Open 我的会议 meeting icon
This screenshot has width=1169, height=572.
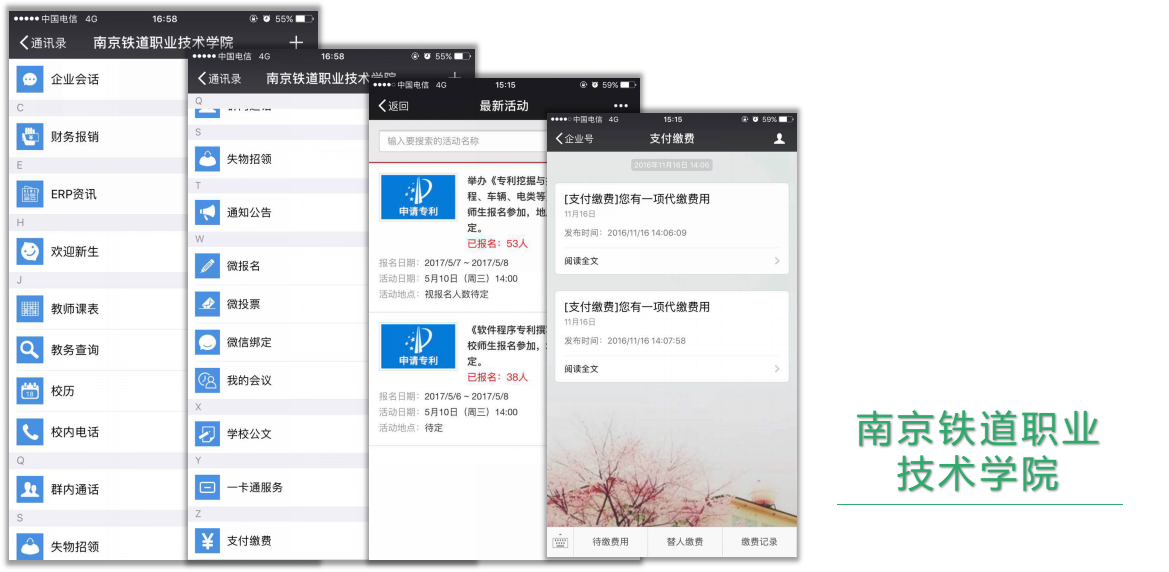207,380
